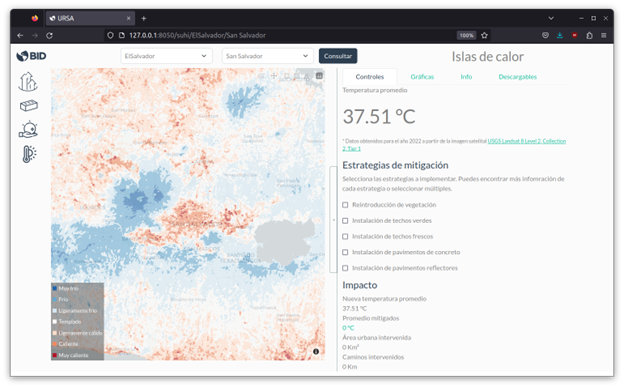The image size is (624, 388).
Task: Reload the page with refresh icon
Action: [49, 35]
